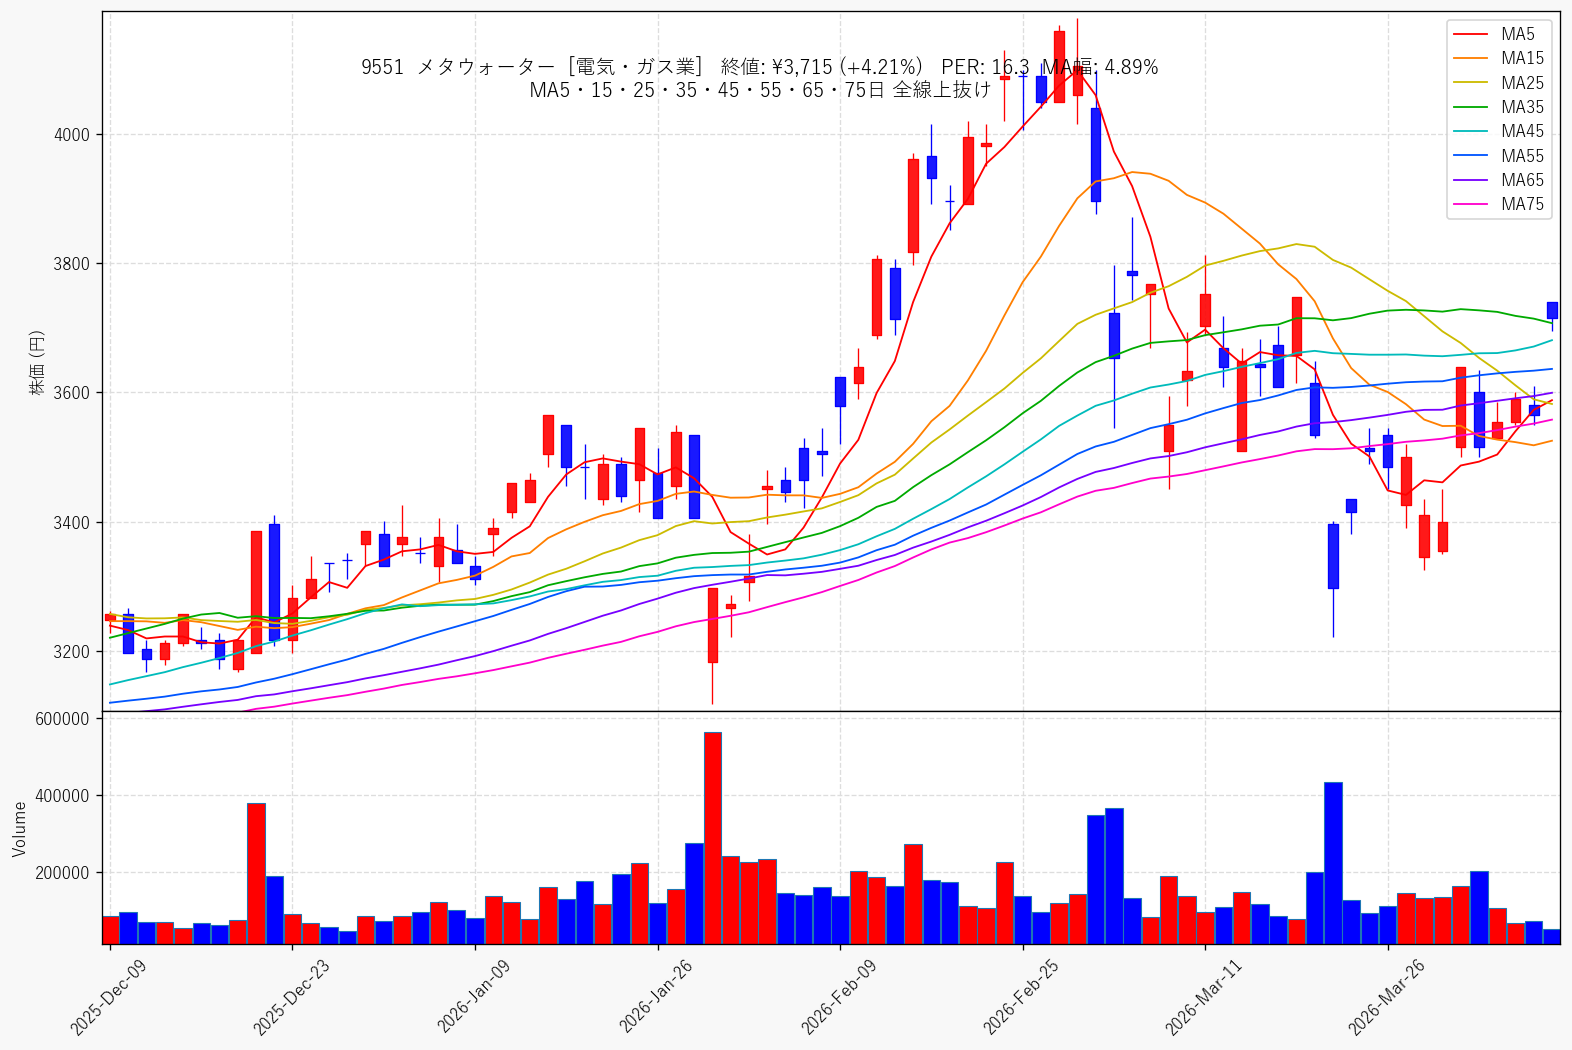Click the MA15 legend entry

pyautogui.click(x=1498, y=58)
